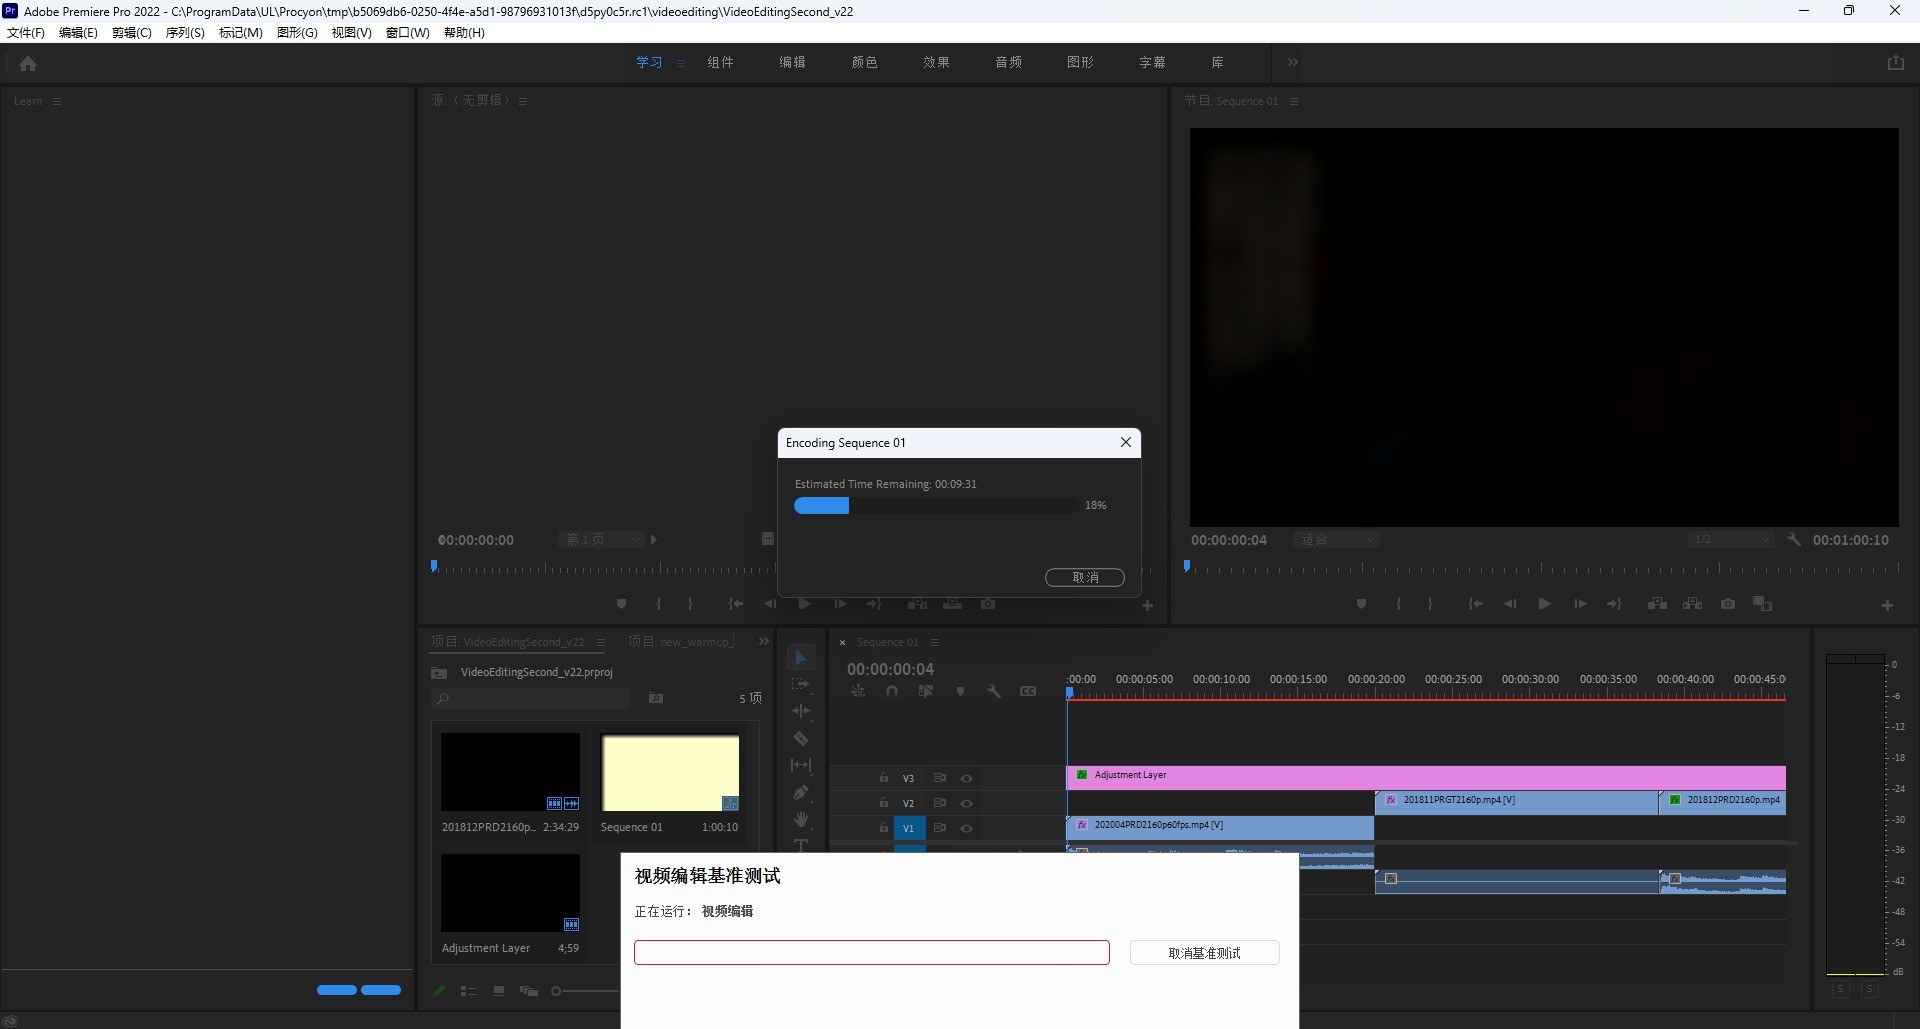The image size is (1920, 1029).
Task: Close the Encoding Sequence 01 dialog
Action: (1126, 442)
